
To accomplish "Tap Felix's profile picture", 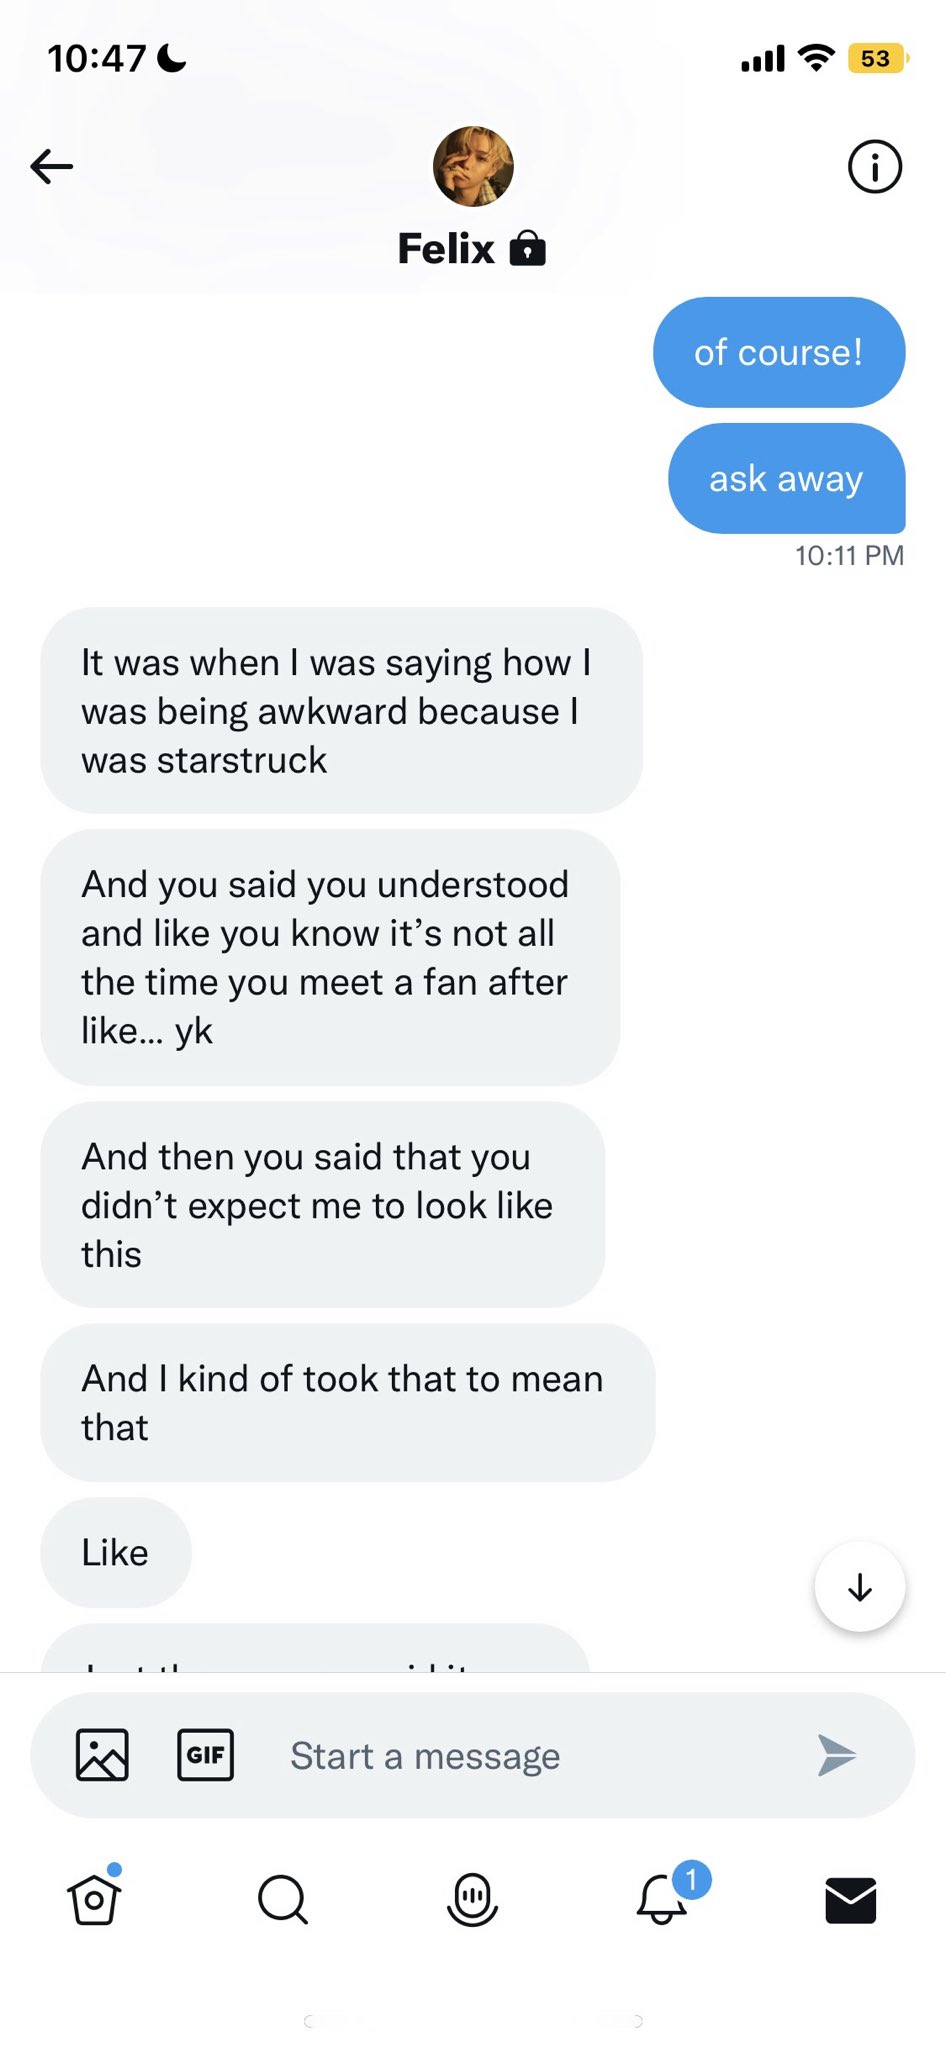I will tap(473, 166).
